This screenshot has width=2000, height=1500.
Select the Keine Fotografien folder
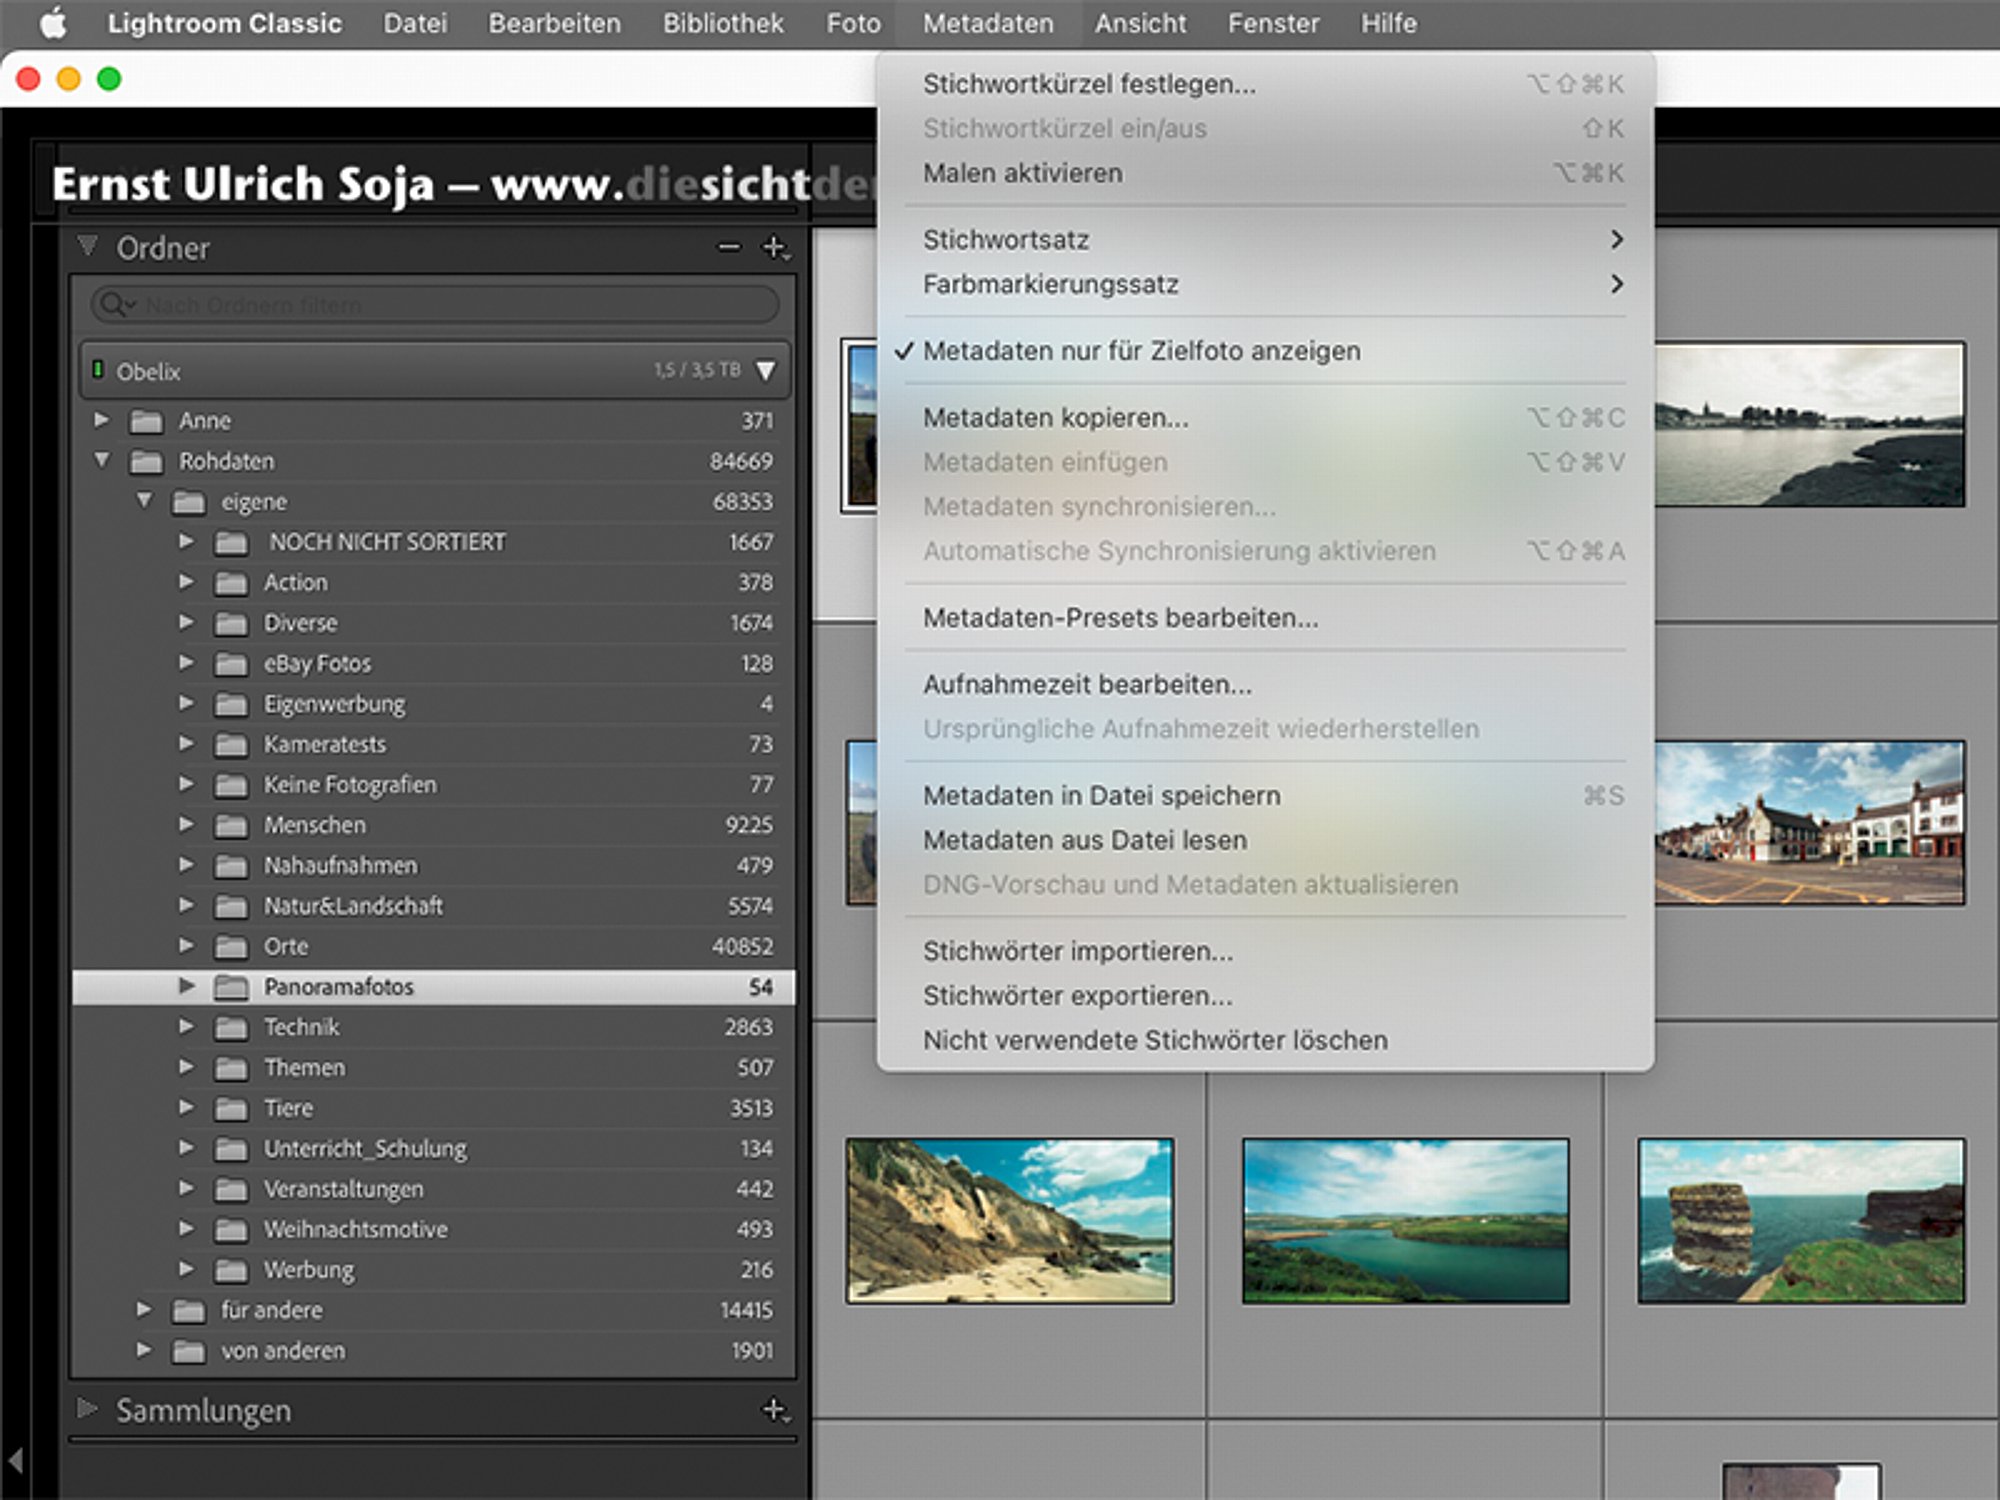tap(434, 784)
